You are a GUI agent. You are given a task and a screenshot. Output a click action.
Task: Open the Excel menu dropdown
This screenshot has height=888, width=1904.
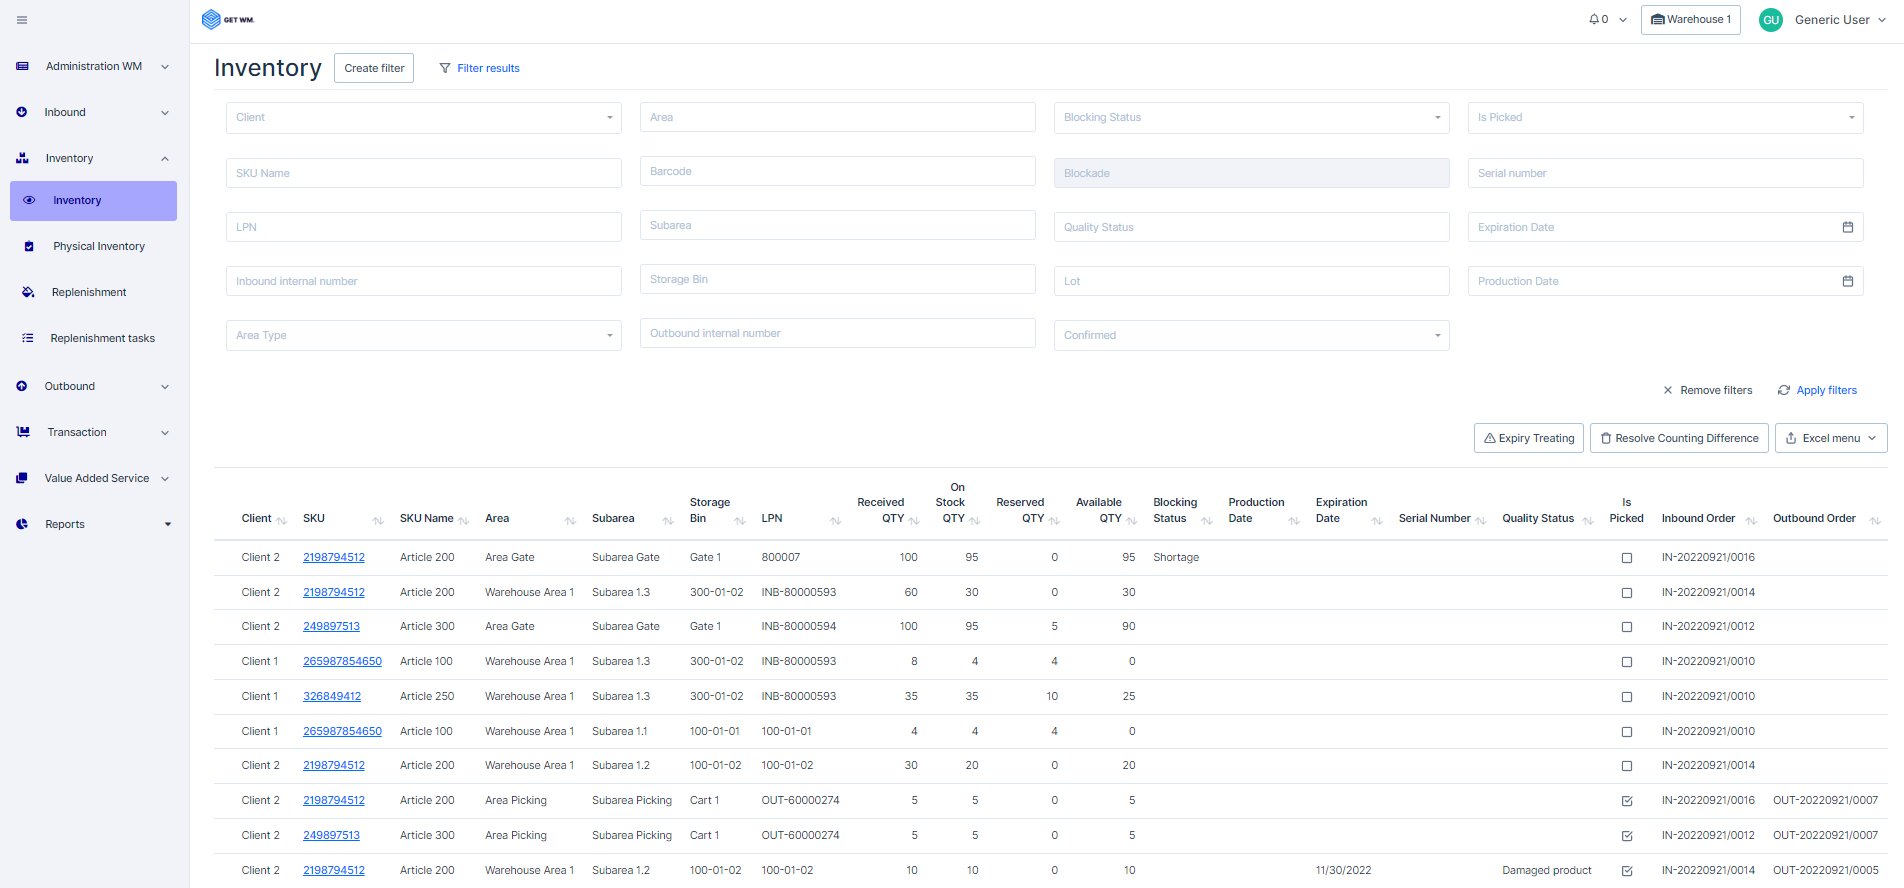[x=1830, y=438]
